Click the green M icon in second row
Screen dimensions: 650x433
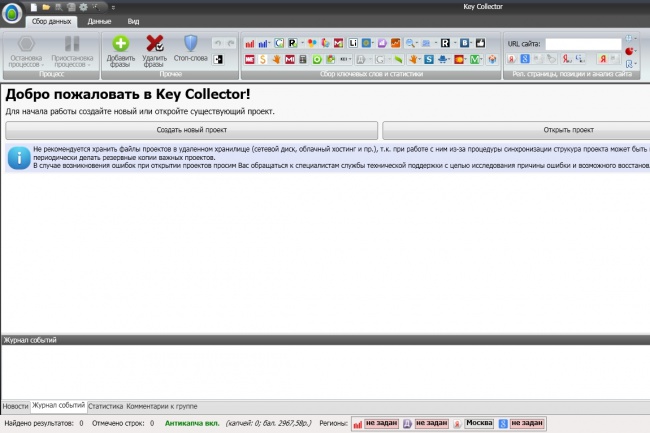475,59
